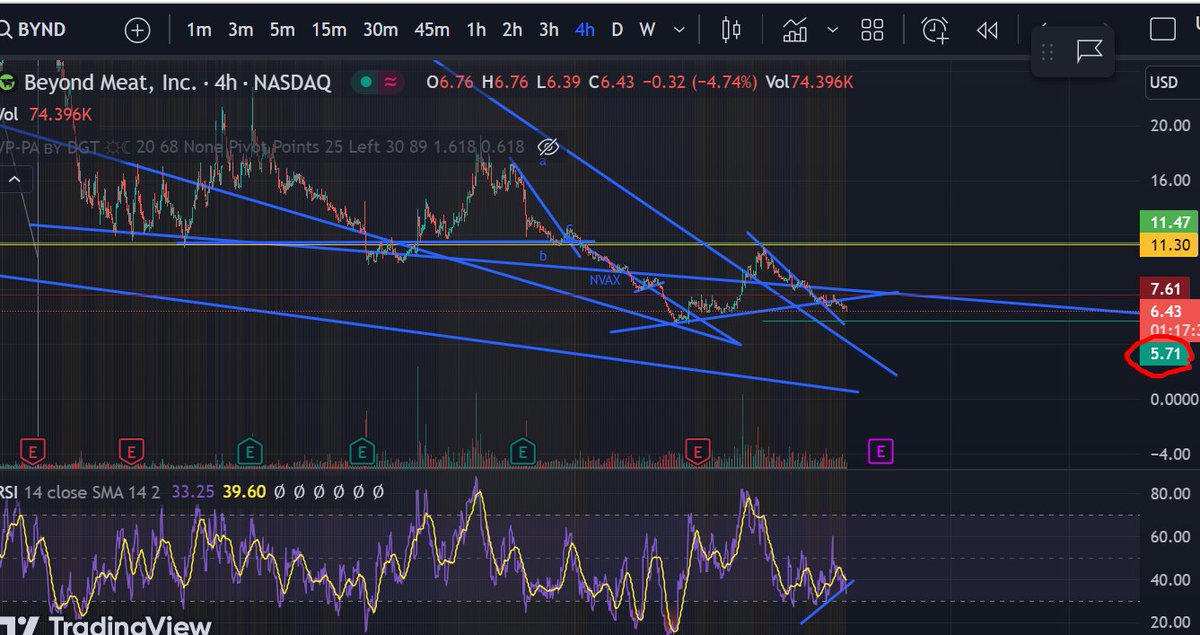Click the RSI value 33.25

(192, 492)
